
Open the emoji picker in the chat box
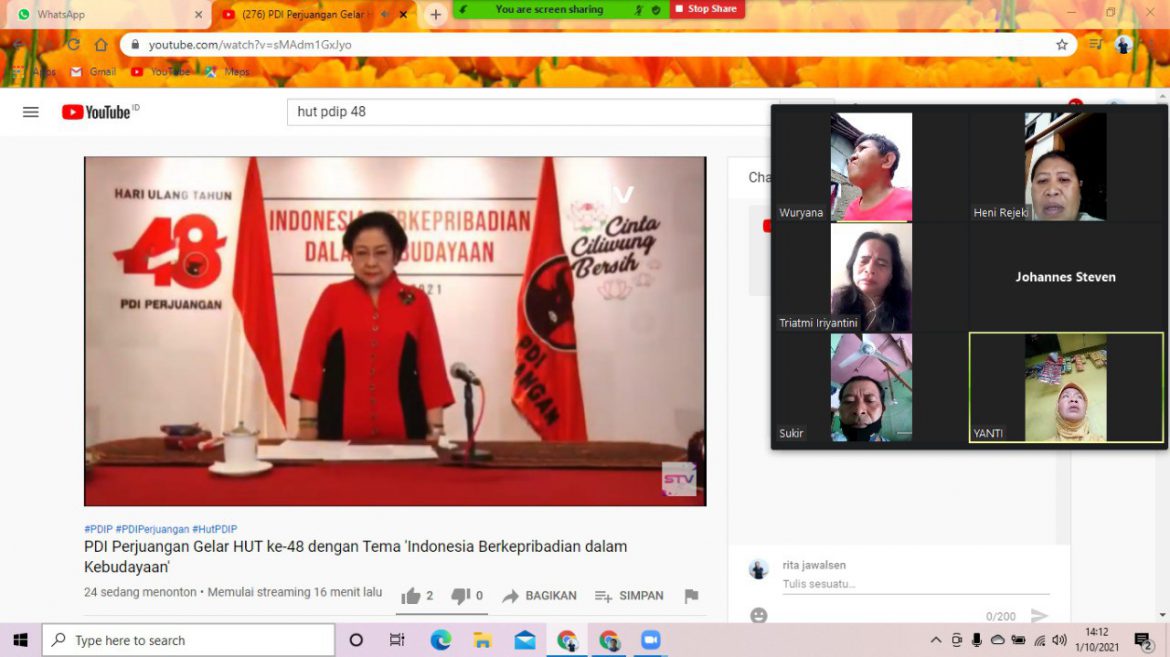758,616
